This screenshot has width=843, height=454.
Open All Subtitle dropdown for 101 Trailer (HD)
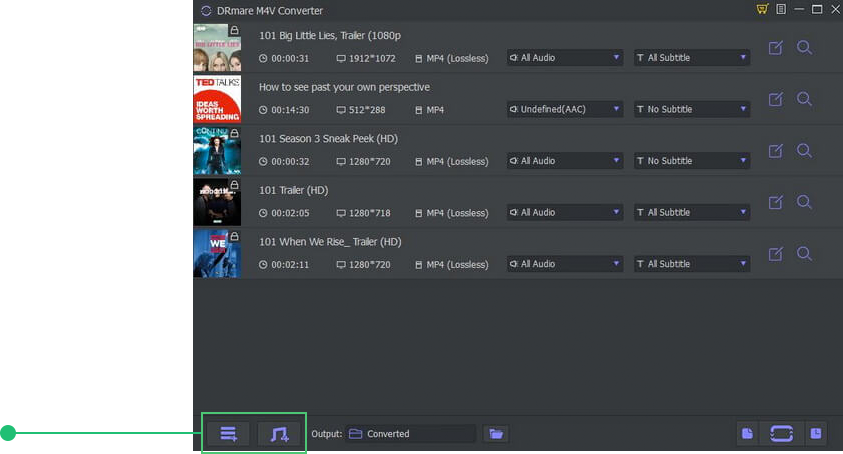692,212
